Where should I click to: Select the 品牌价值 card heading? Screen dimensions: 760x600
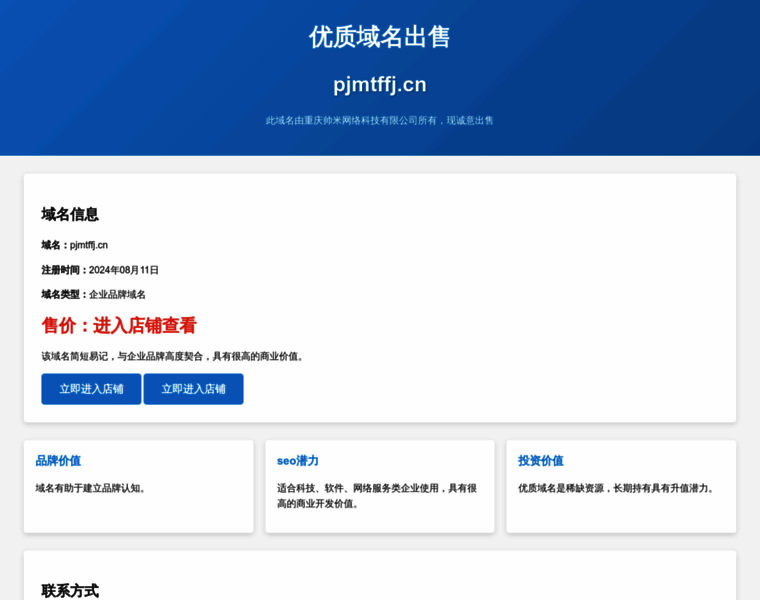pyautogui.click(x=58, y=461)
